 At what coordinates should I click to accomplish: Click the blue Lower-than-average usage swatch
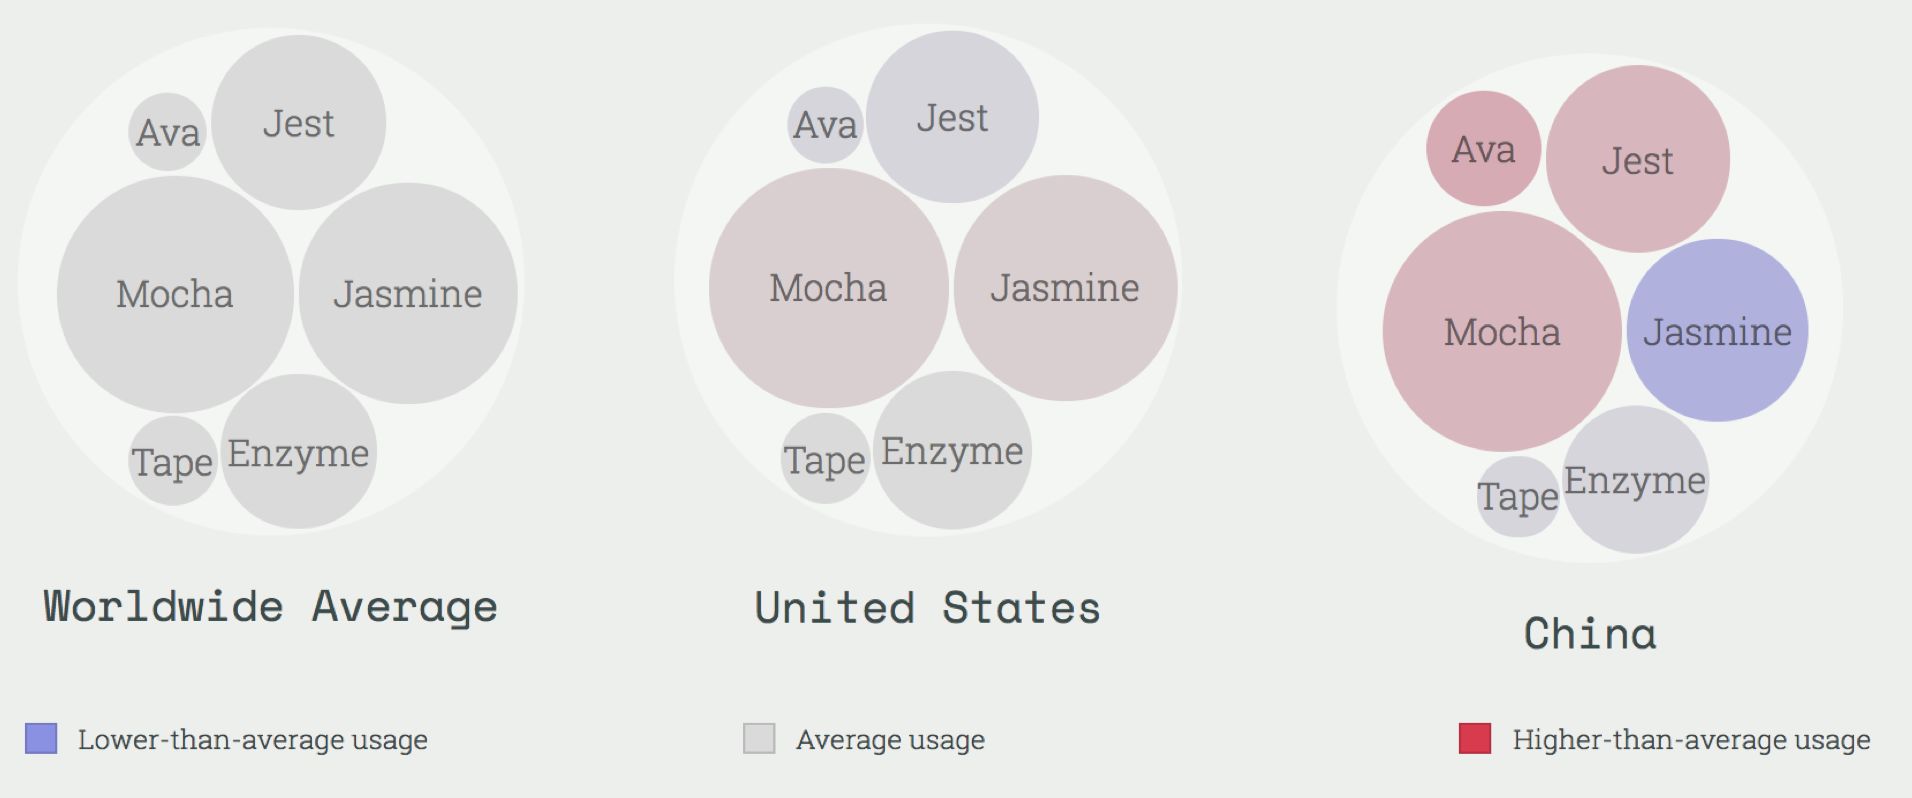pyautogui.click(x=41, y=739)
